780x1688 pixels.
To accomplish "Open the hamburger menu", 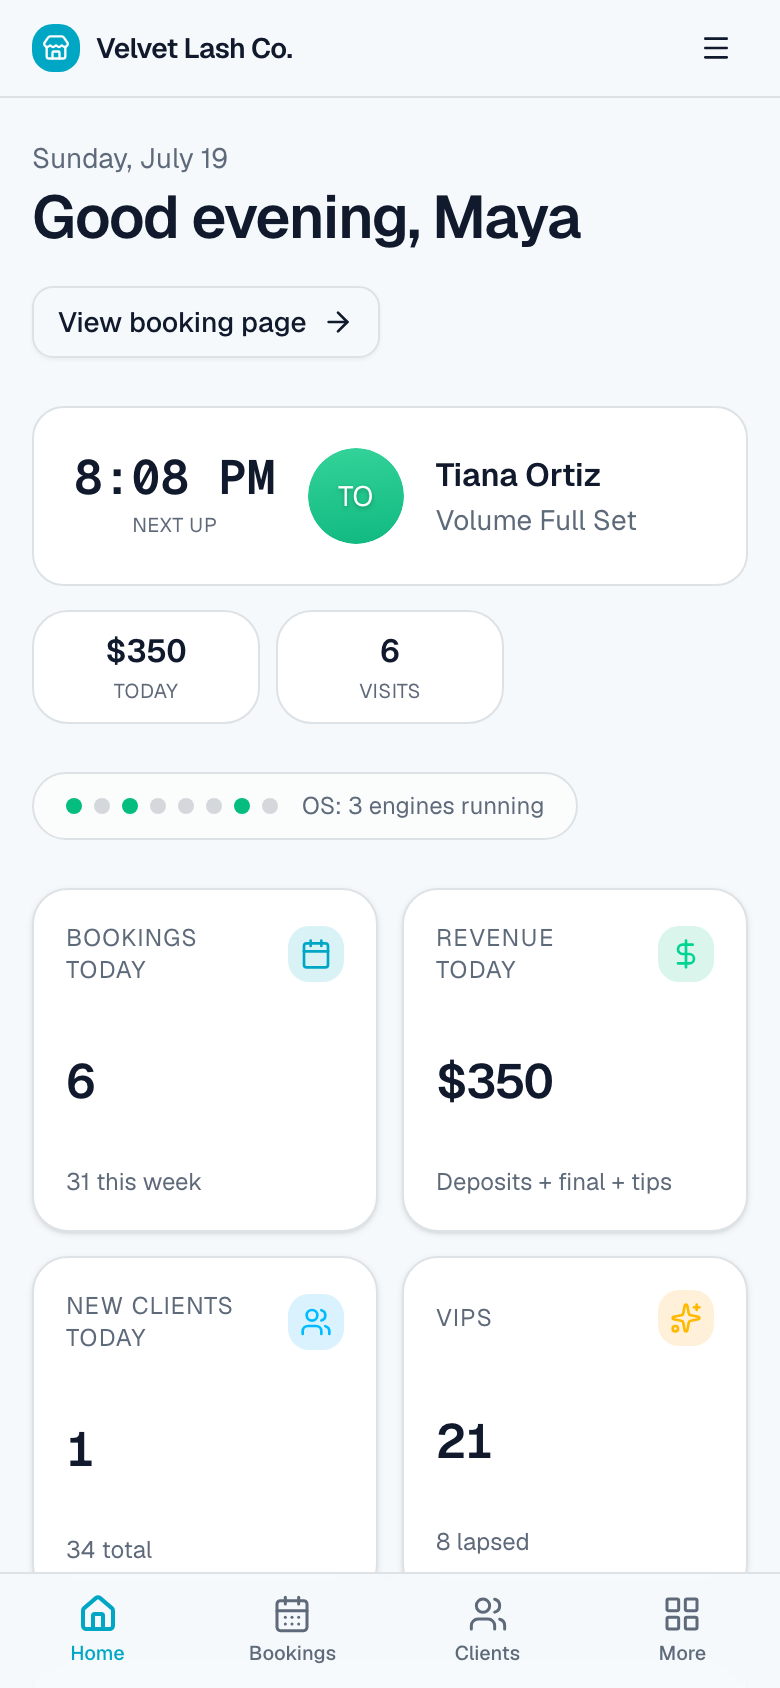I will click(716, 48).
